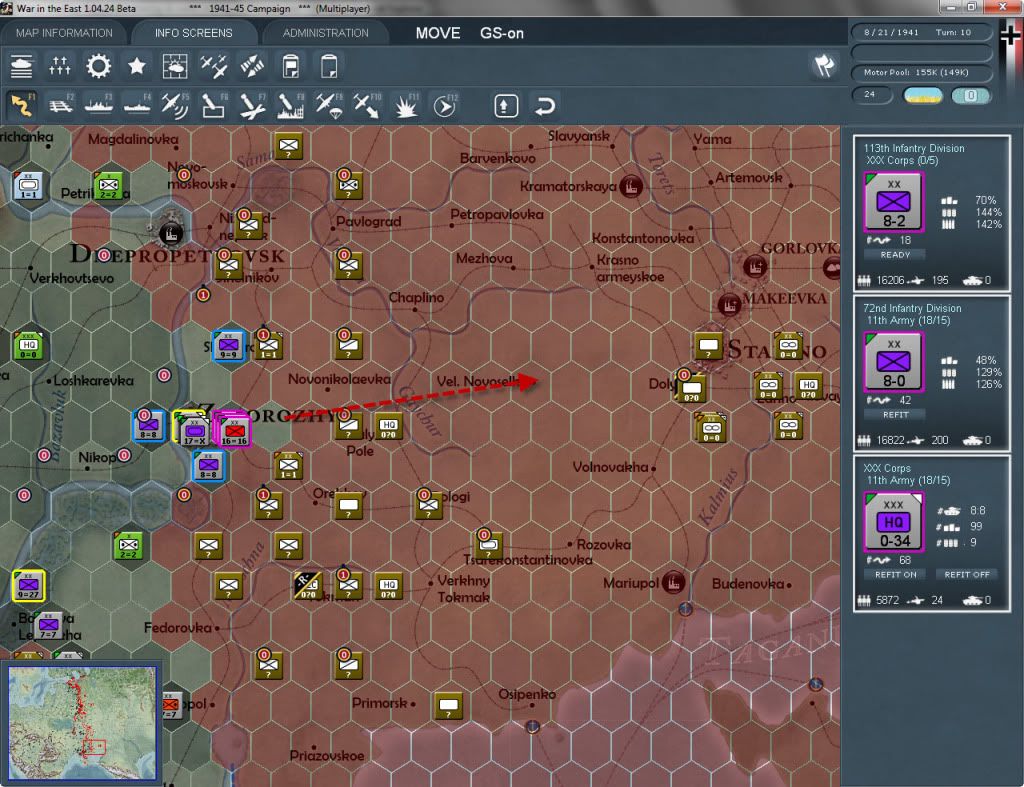Select Air Transport mode F9 icon

click(329, 105)
